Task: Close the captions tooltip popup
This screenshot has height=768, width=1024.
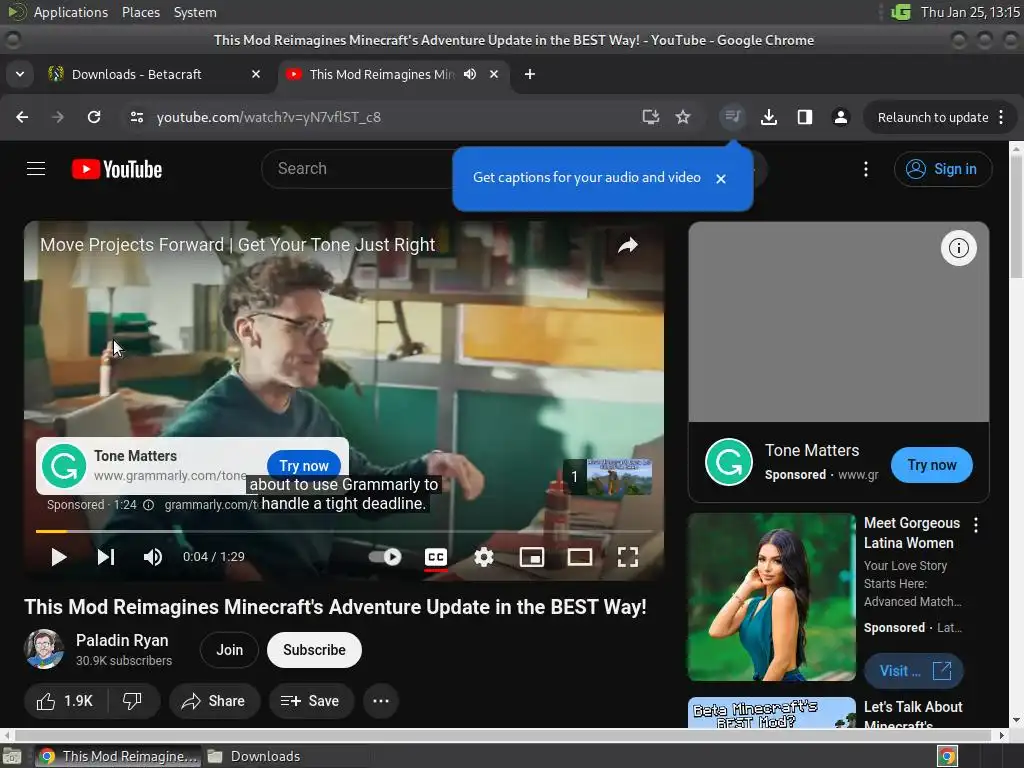Action: [x=720, y=178]
